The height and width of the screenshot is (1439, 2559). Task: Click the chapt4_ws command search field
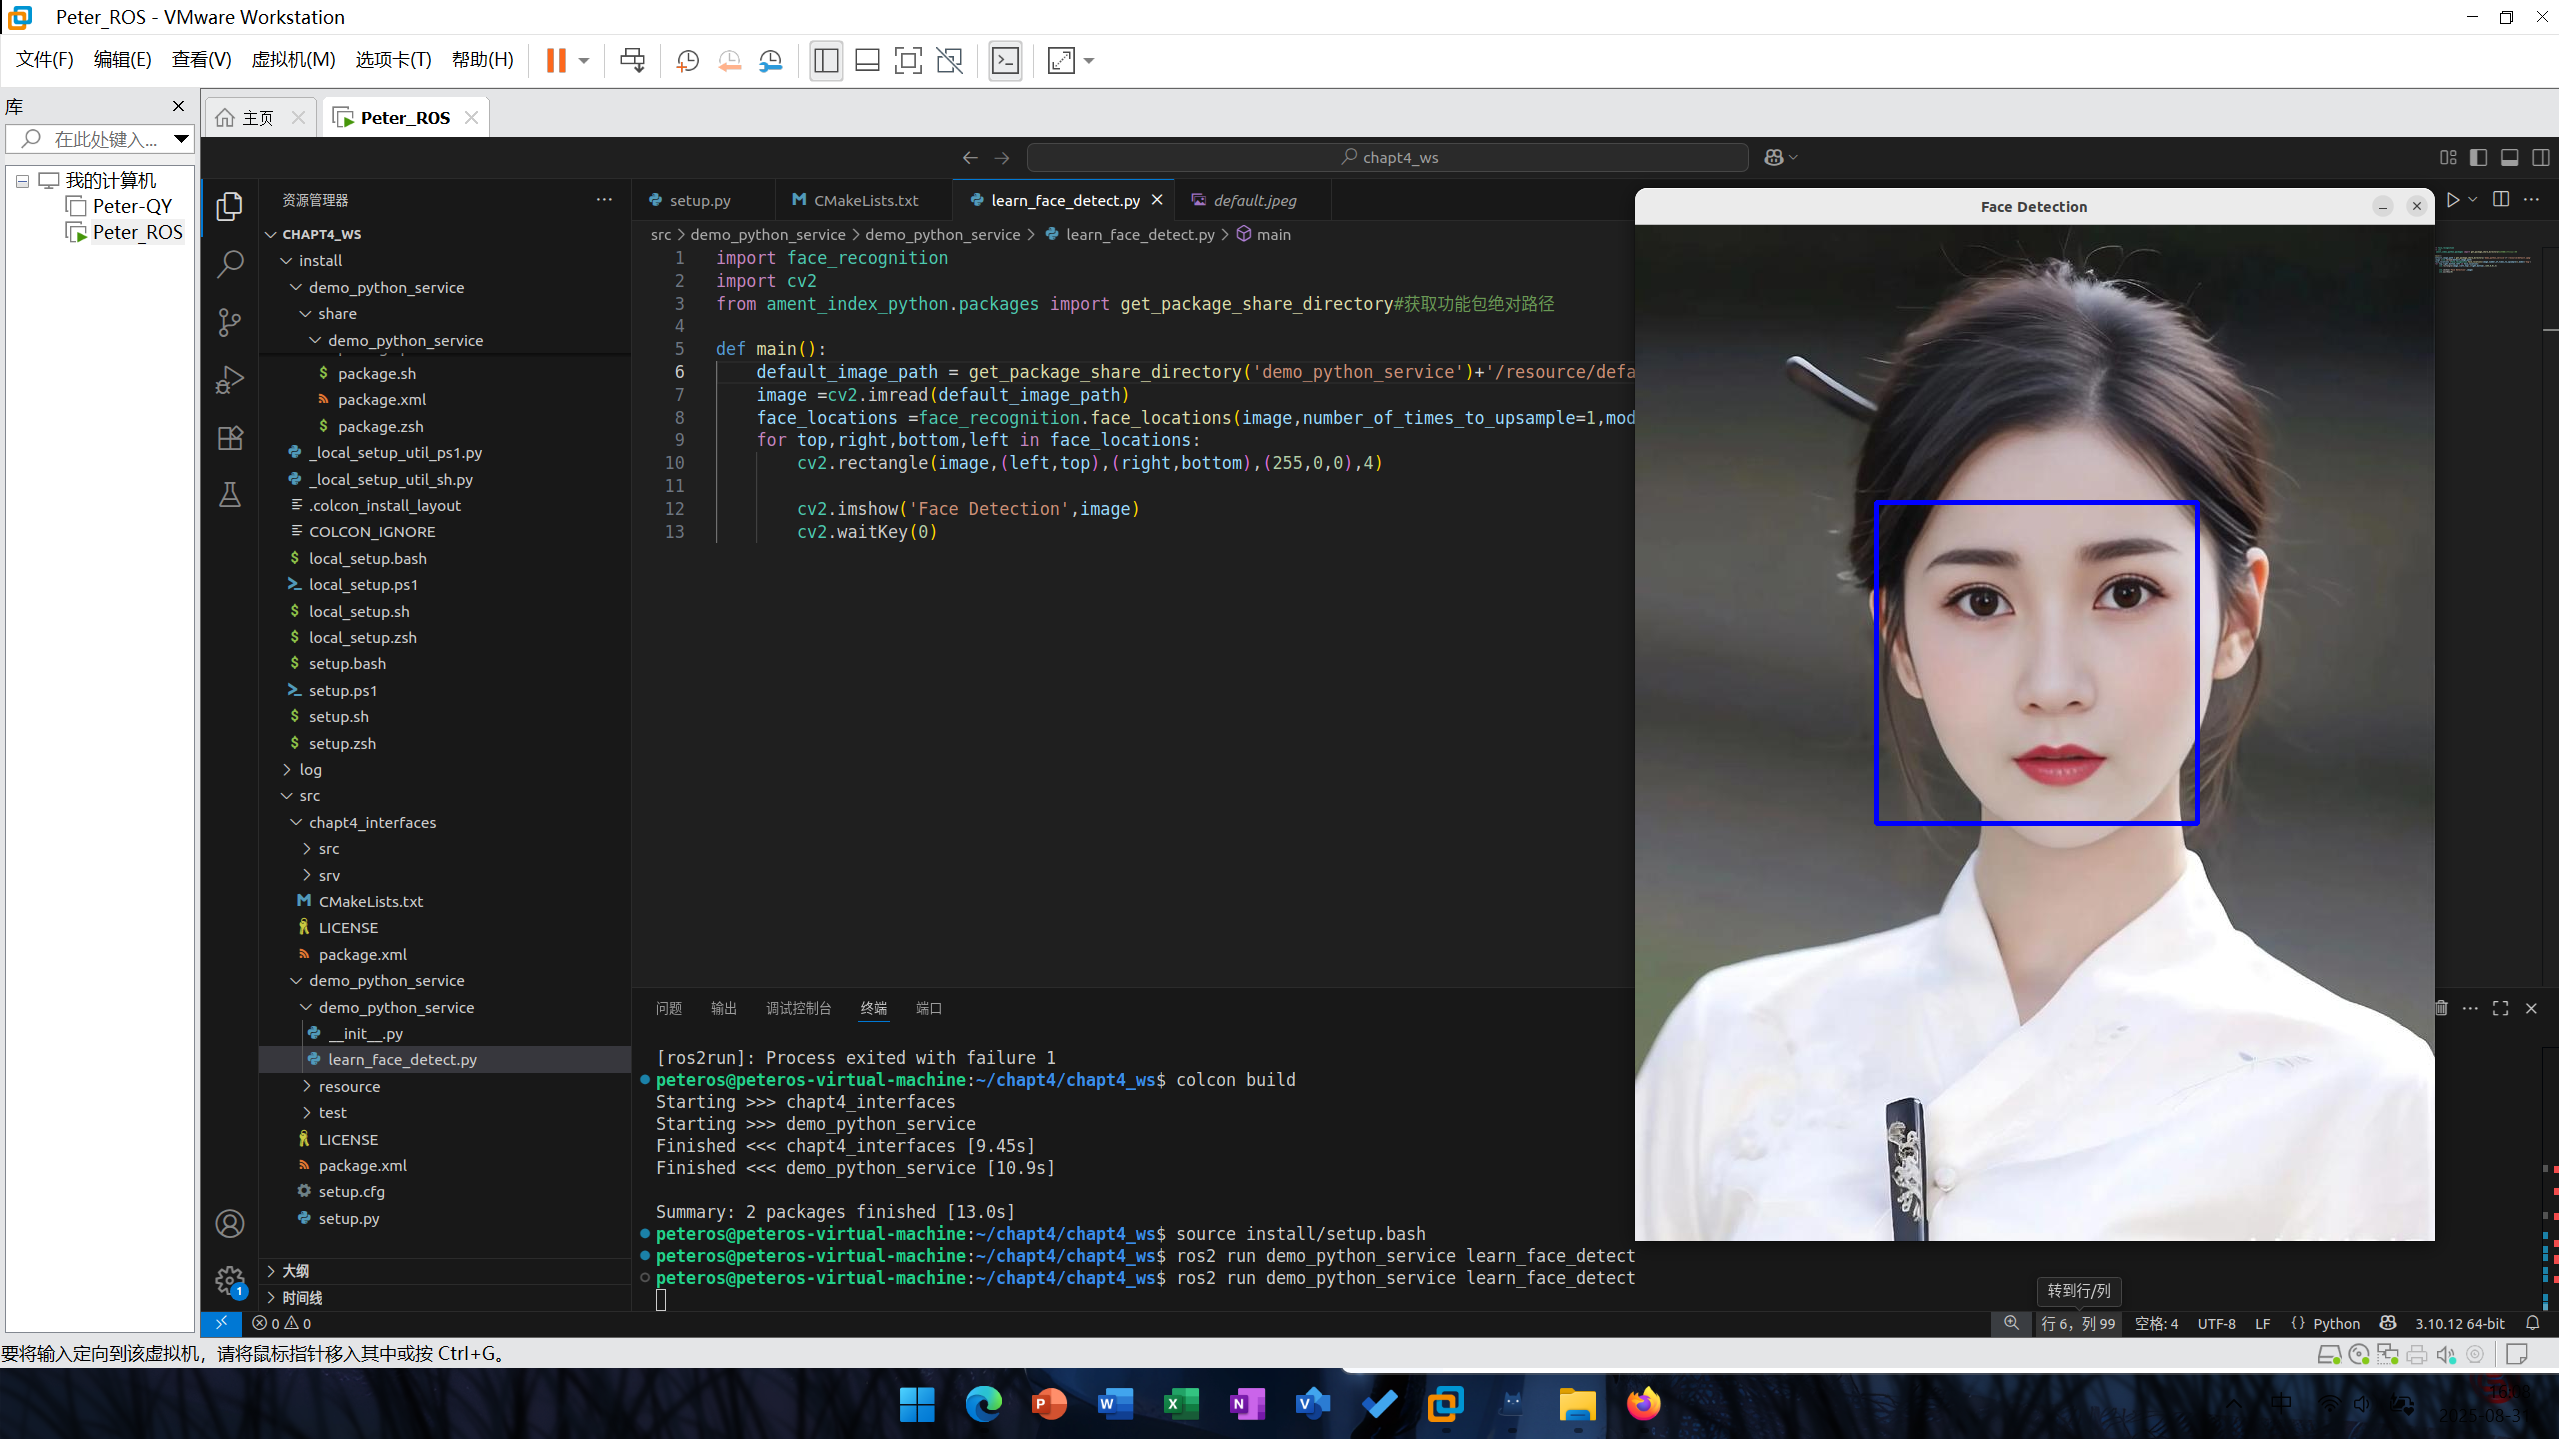(1388, 157)
